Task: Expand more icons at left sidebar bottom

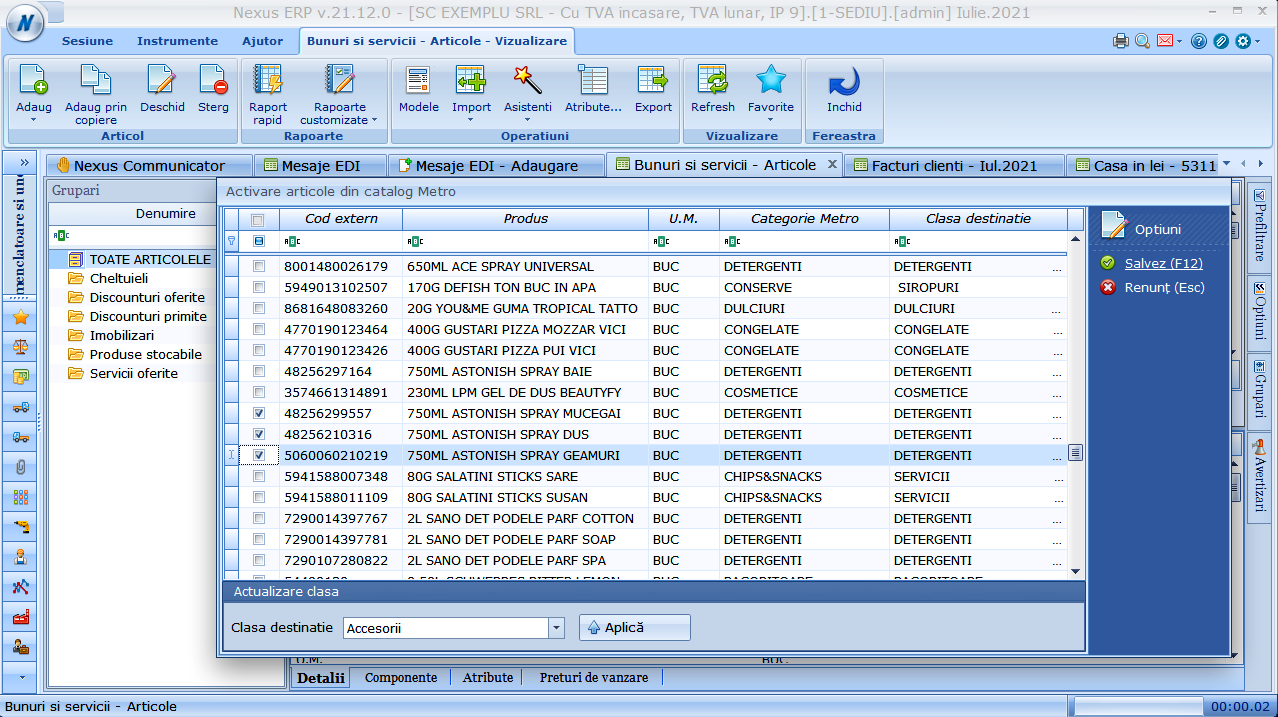Action: pos(21,677)
